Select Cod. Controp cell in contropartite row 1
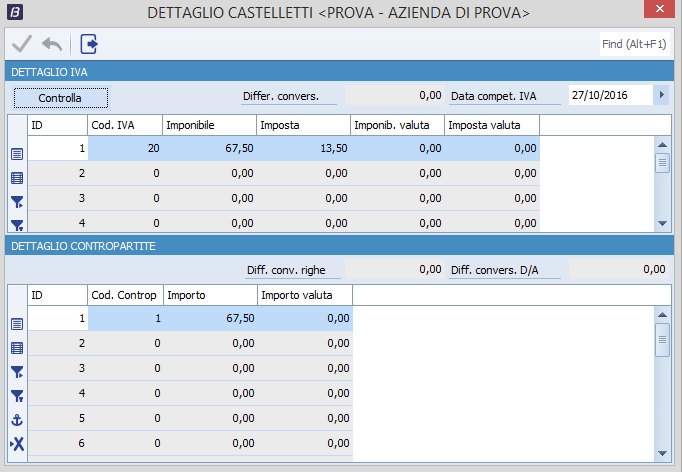 pos(125,318)
